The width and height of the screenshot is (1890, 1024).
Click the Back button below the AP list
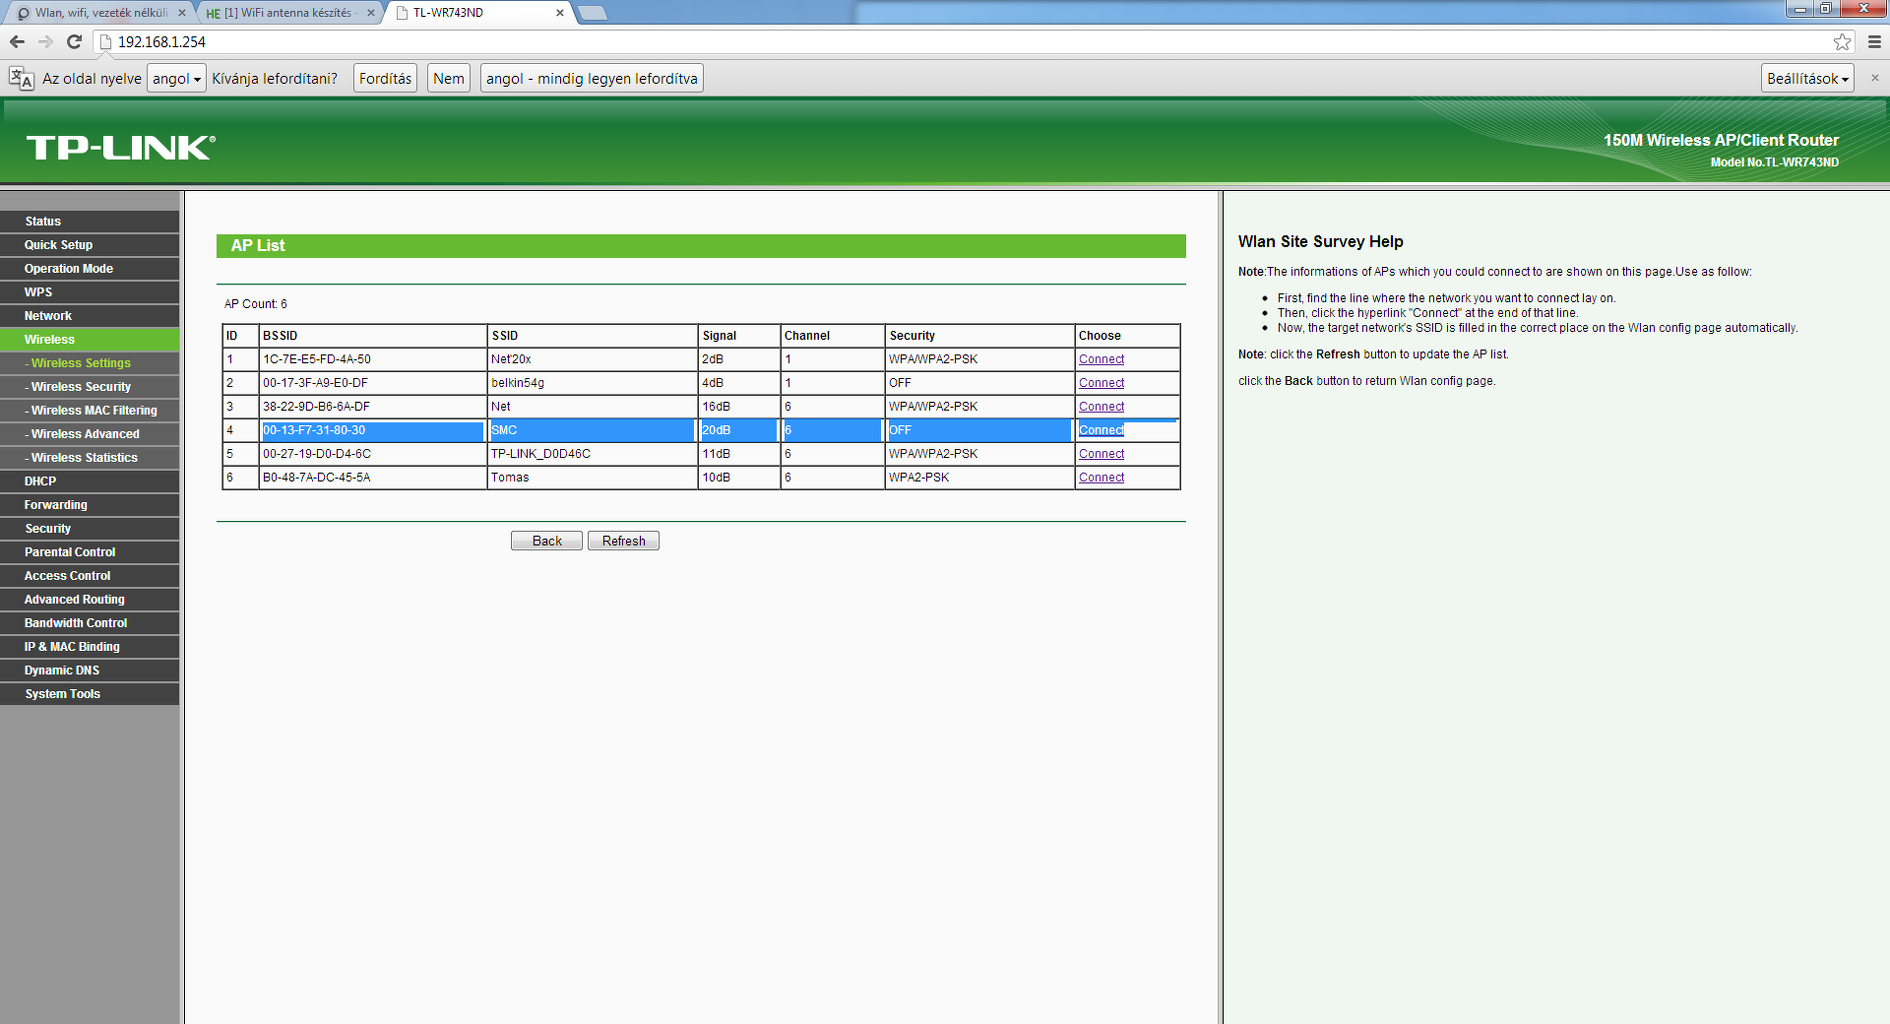[546, 541]
